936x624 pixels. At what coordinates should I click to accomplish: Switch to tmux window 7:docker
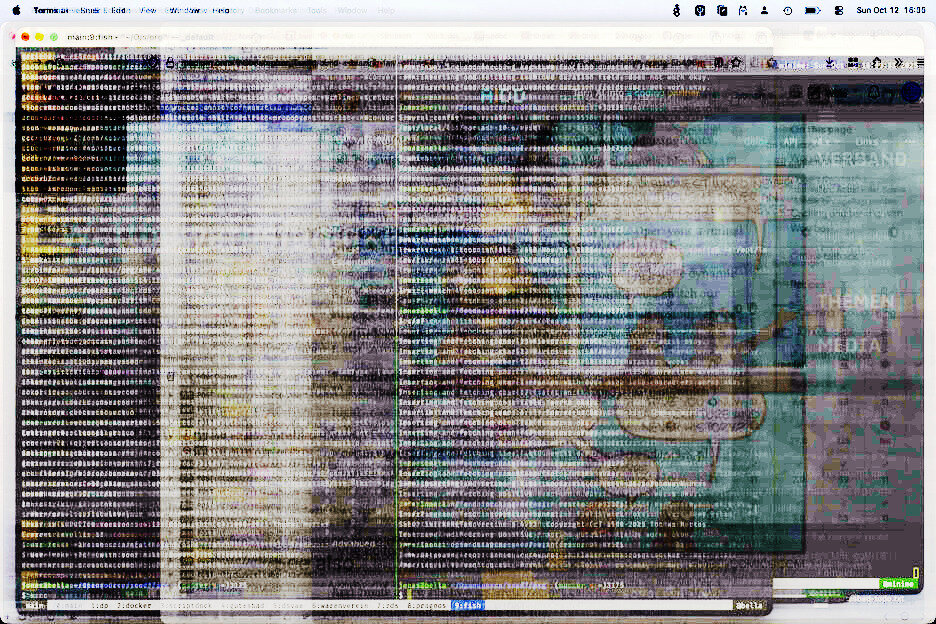pos(134,605)
